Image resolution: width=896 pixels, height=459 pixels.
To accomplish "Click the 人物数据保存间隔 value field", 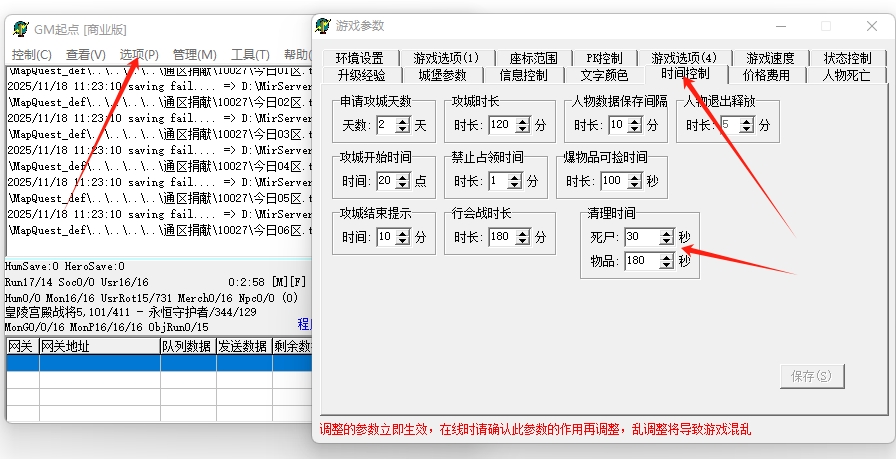I will click(x=618, y=125).
